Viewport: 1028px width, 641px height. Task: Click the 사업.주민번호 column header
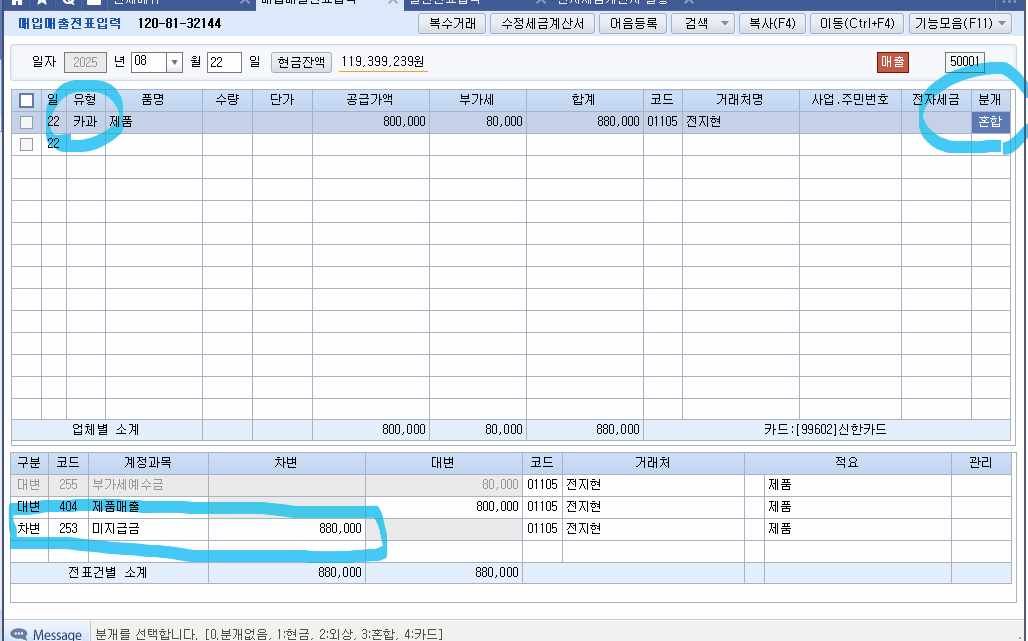(x=850, y=100)
